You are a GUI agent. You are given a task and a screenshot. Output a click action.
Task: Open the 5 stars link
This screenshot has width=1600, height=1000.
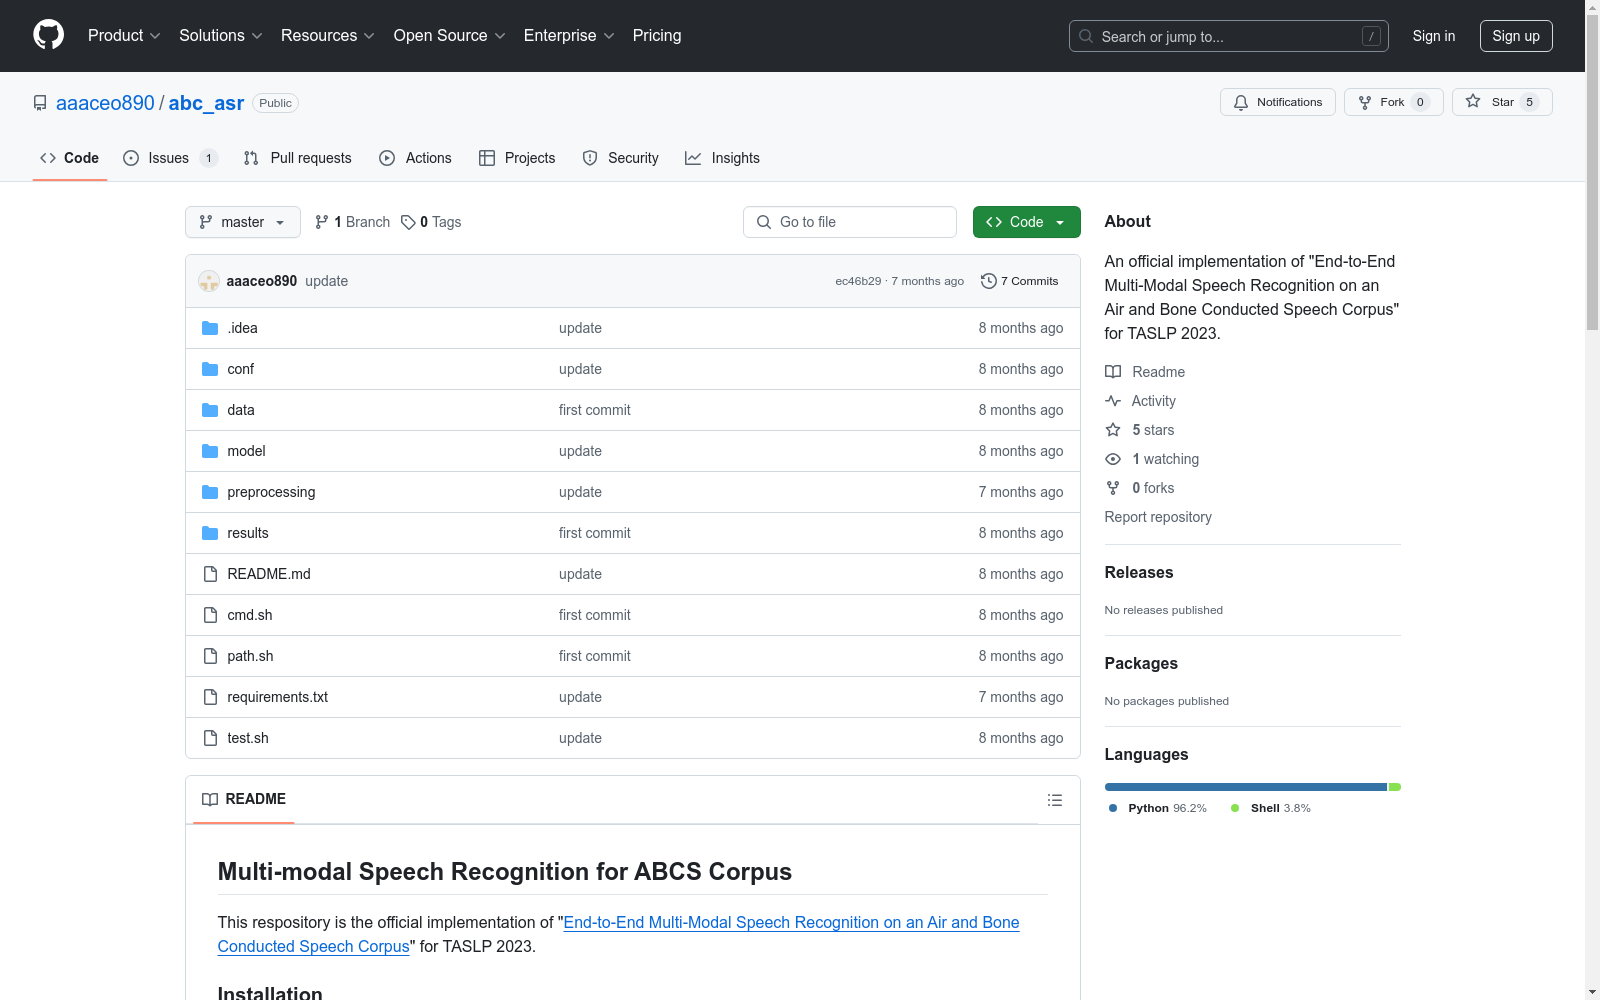coord(1153,430)
